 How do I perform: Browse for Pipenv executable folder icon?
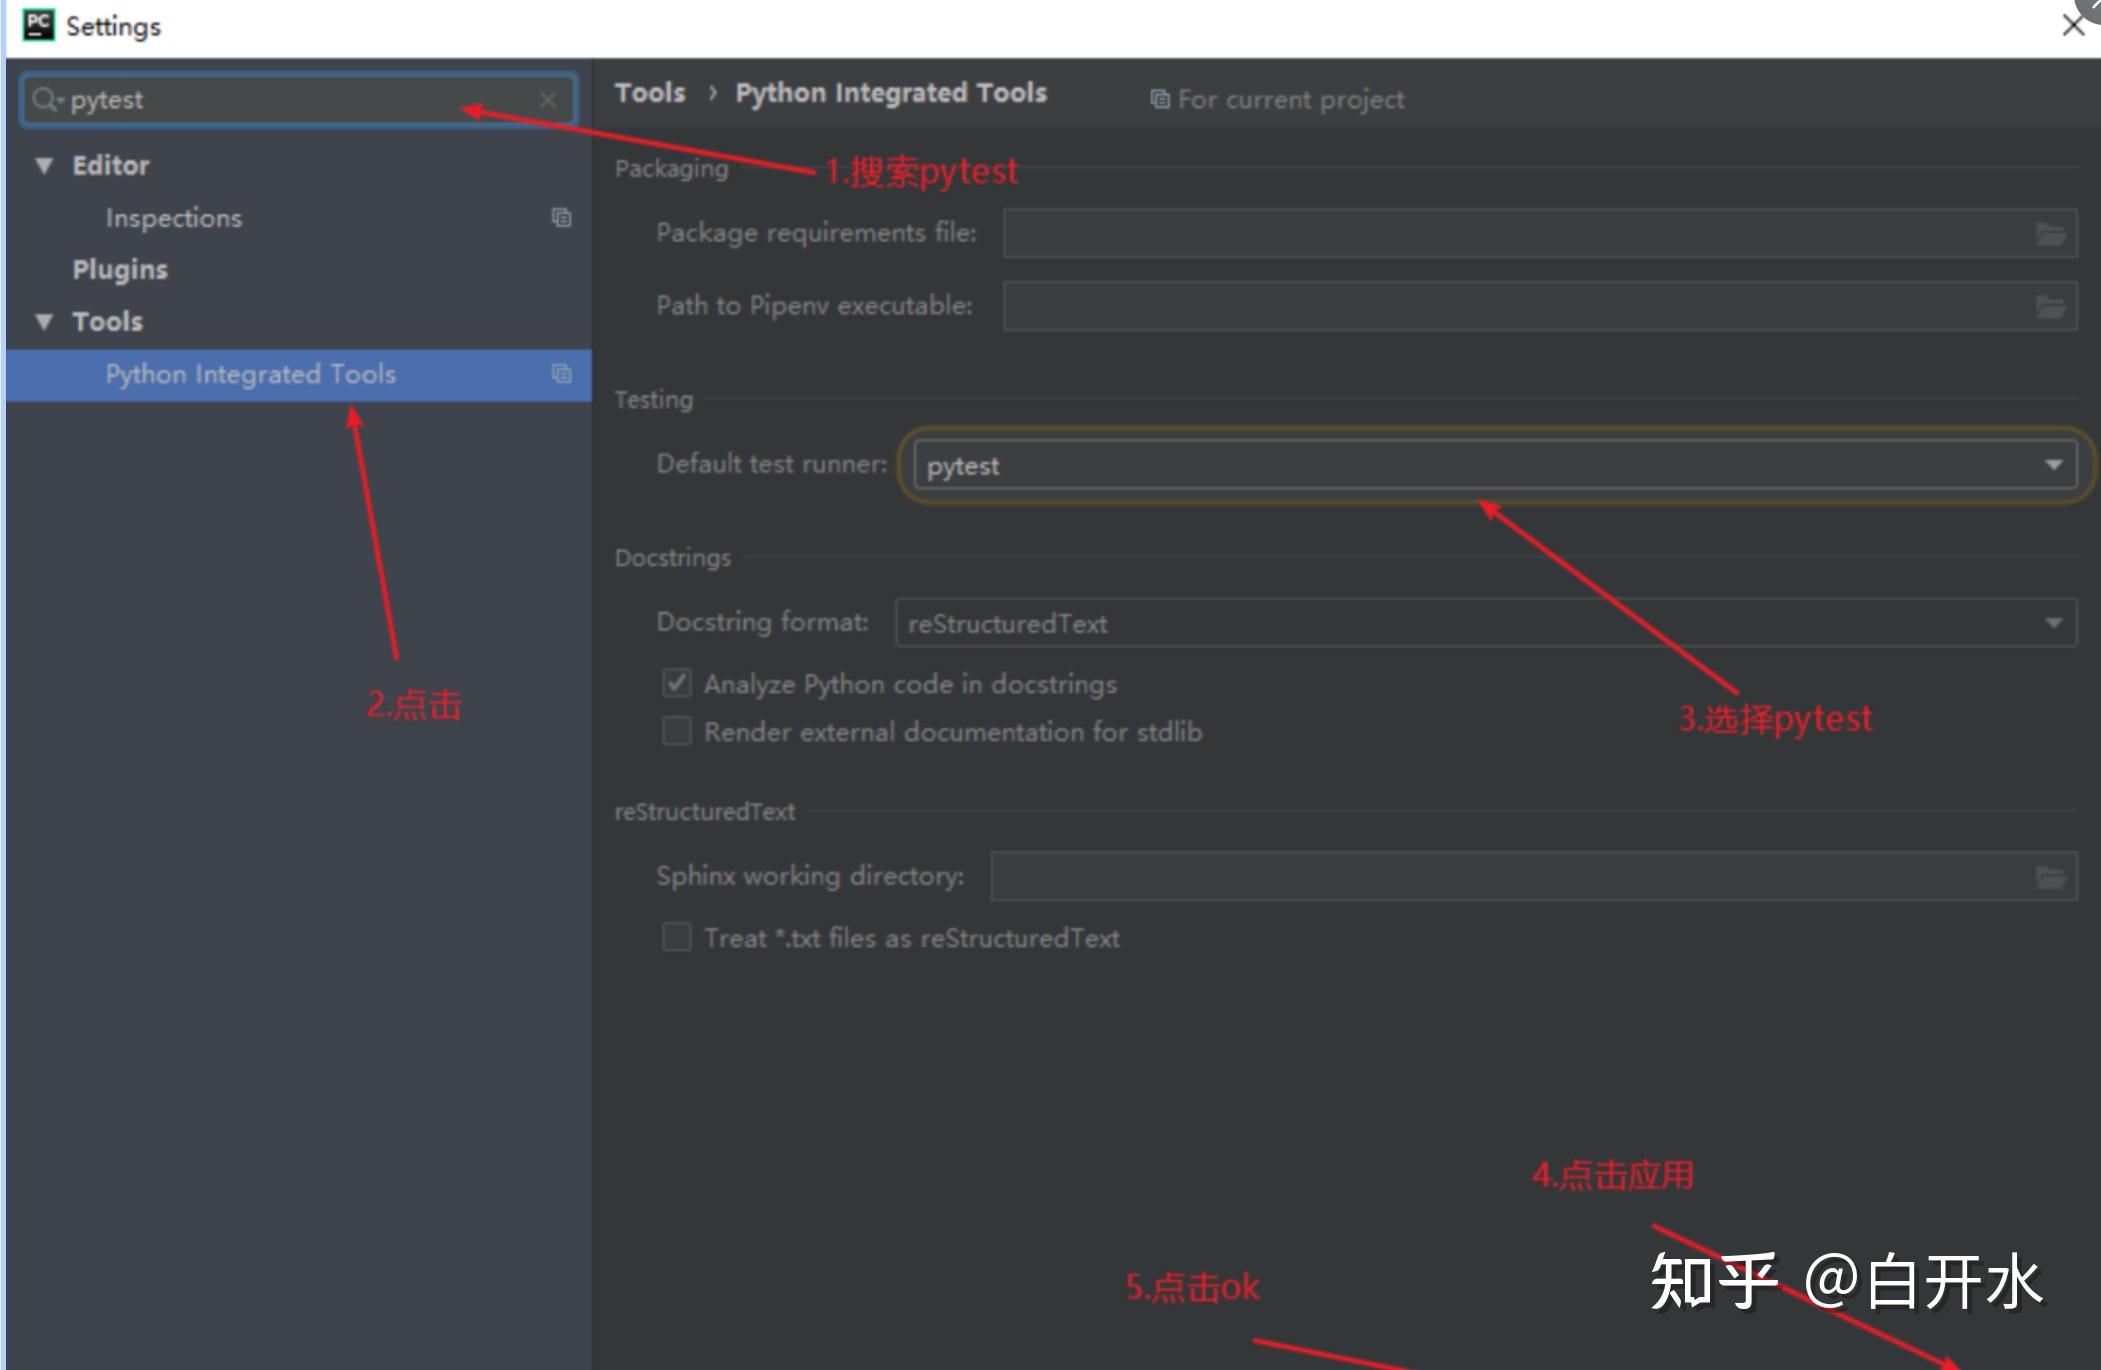pos(2051,307)
